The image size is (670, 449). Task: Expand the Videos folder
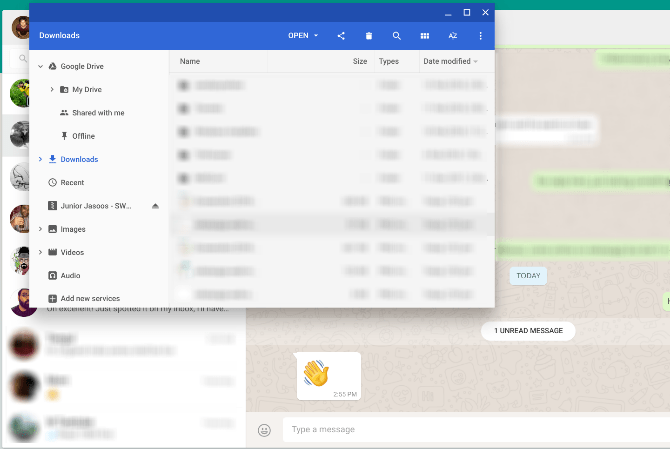(x=41, y=252)
